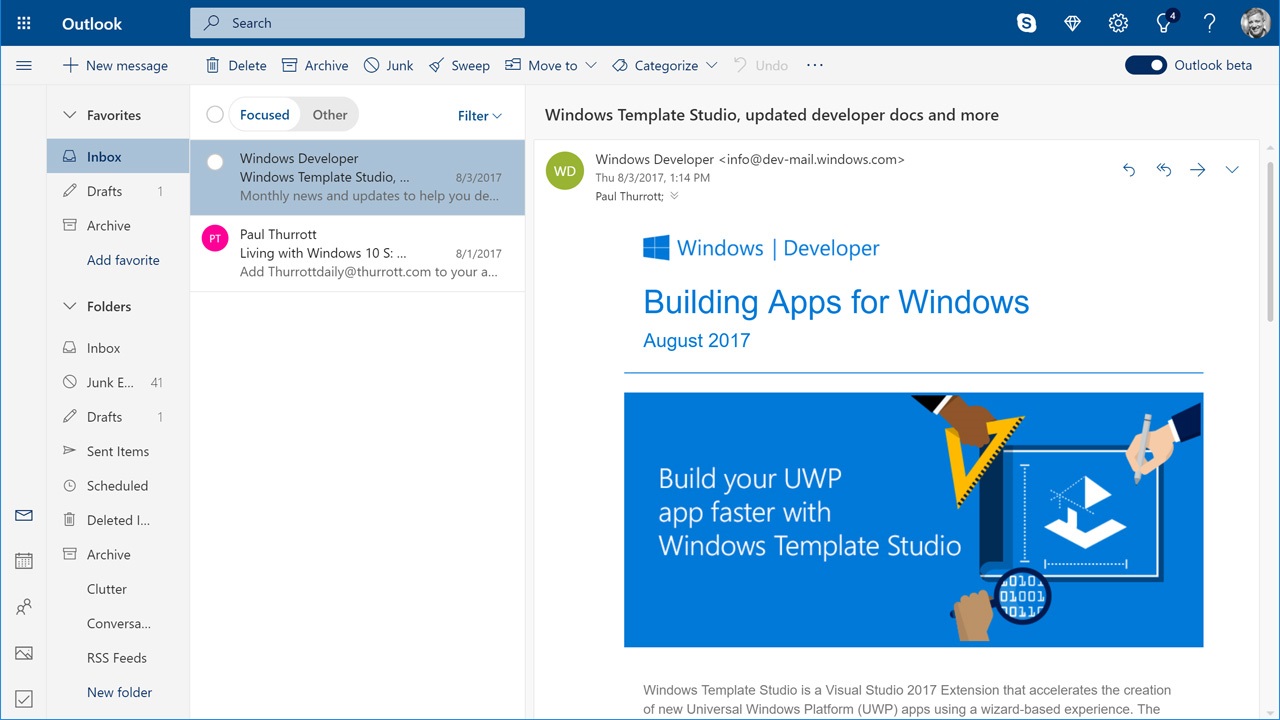Open the Sent Items folder
This screenshot has height=720, width=1280.
(117, 451)
